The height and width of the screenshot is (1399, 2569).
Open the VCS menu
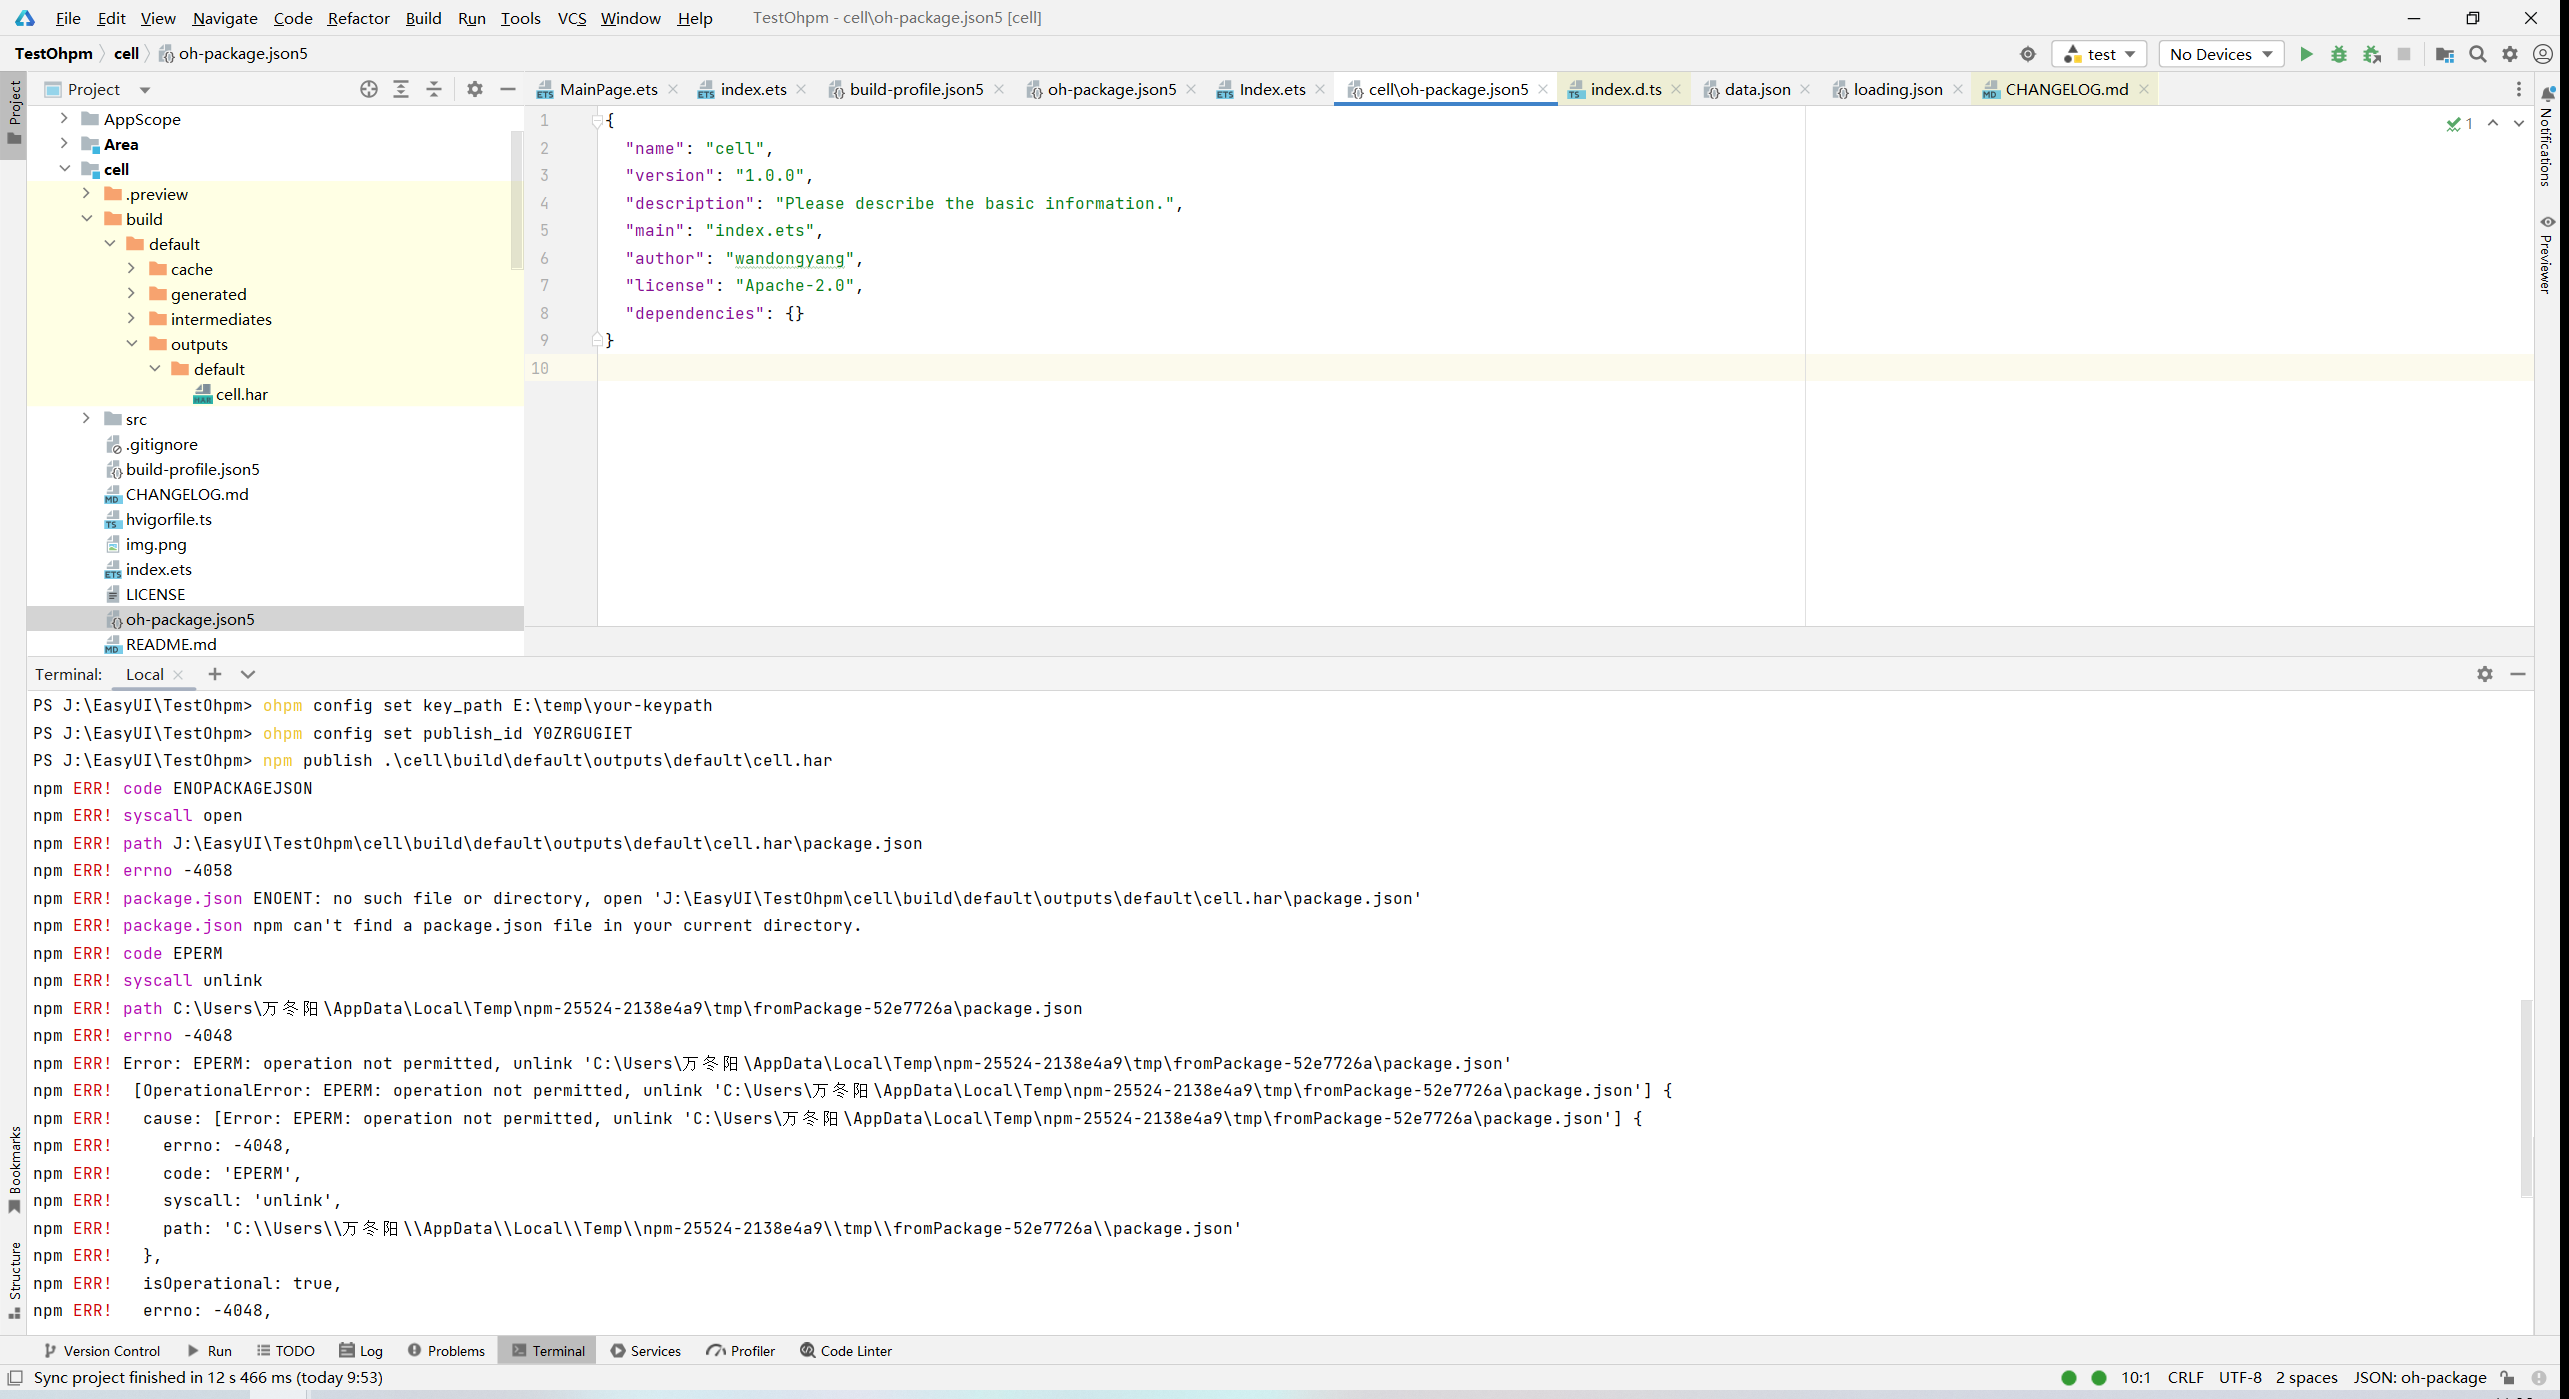(x=571, y=18)
